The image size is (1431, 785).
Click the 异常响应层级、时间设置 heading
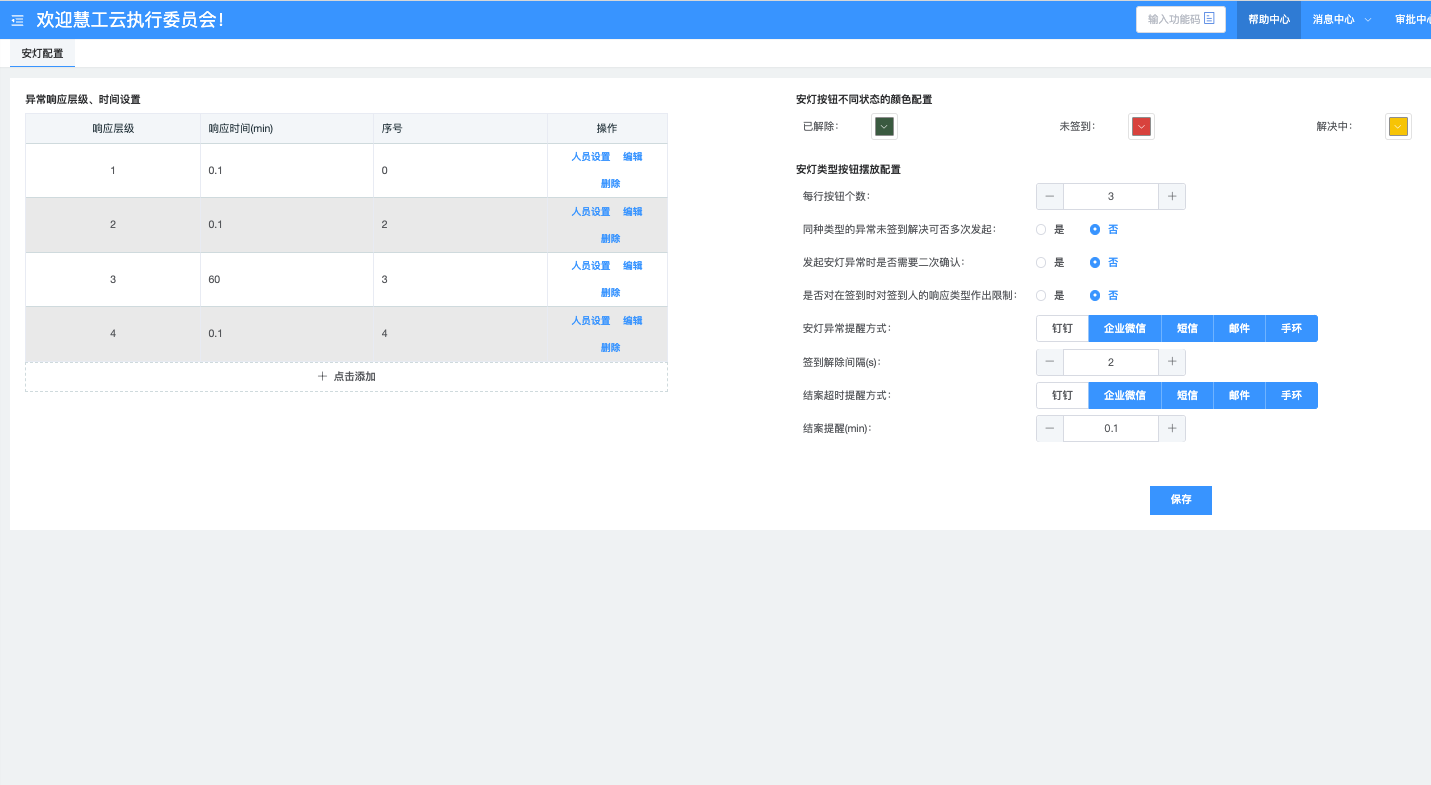pos(83,100)
